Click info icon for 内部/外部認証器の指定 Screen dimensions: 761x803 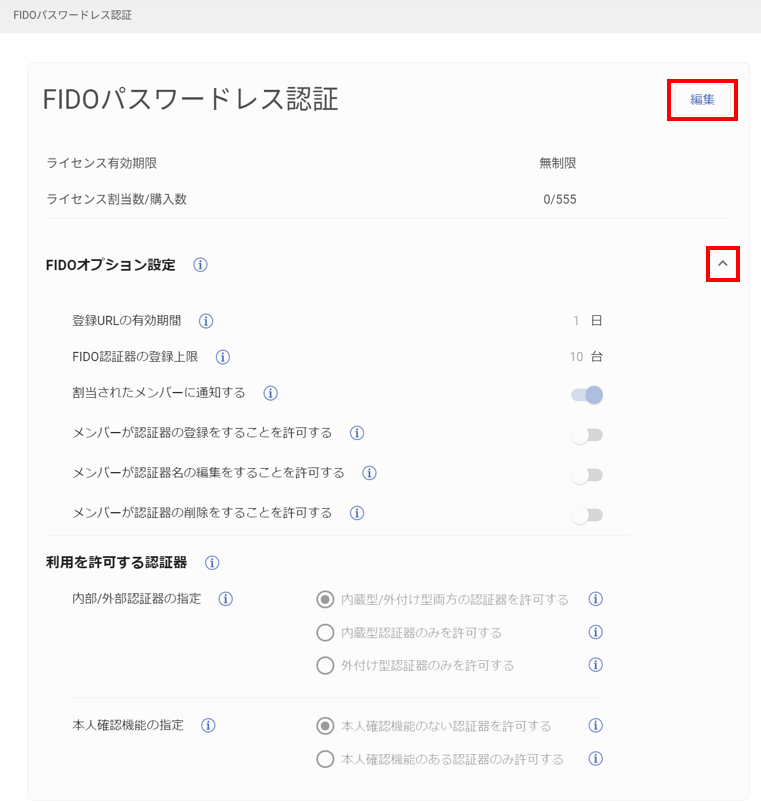(226, 599)
